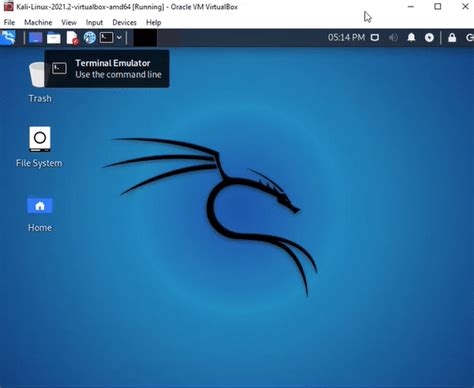
Task: Toggle the muted volume icon
Action: pos(393,38)
